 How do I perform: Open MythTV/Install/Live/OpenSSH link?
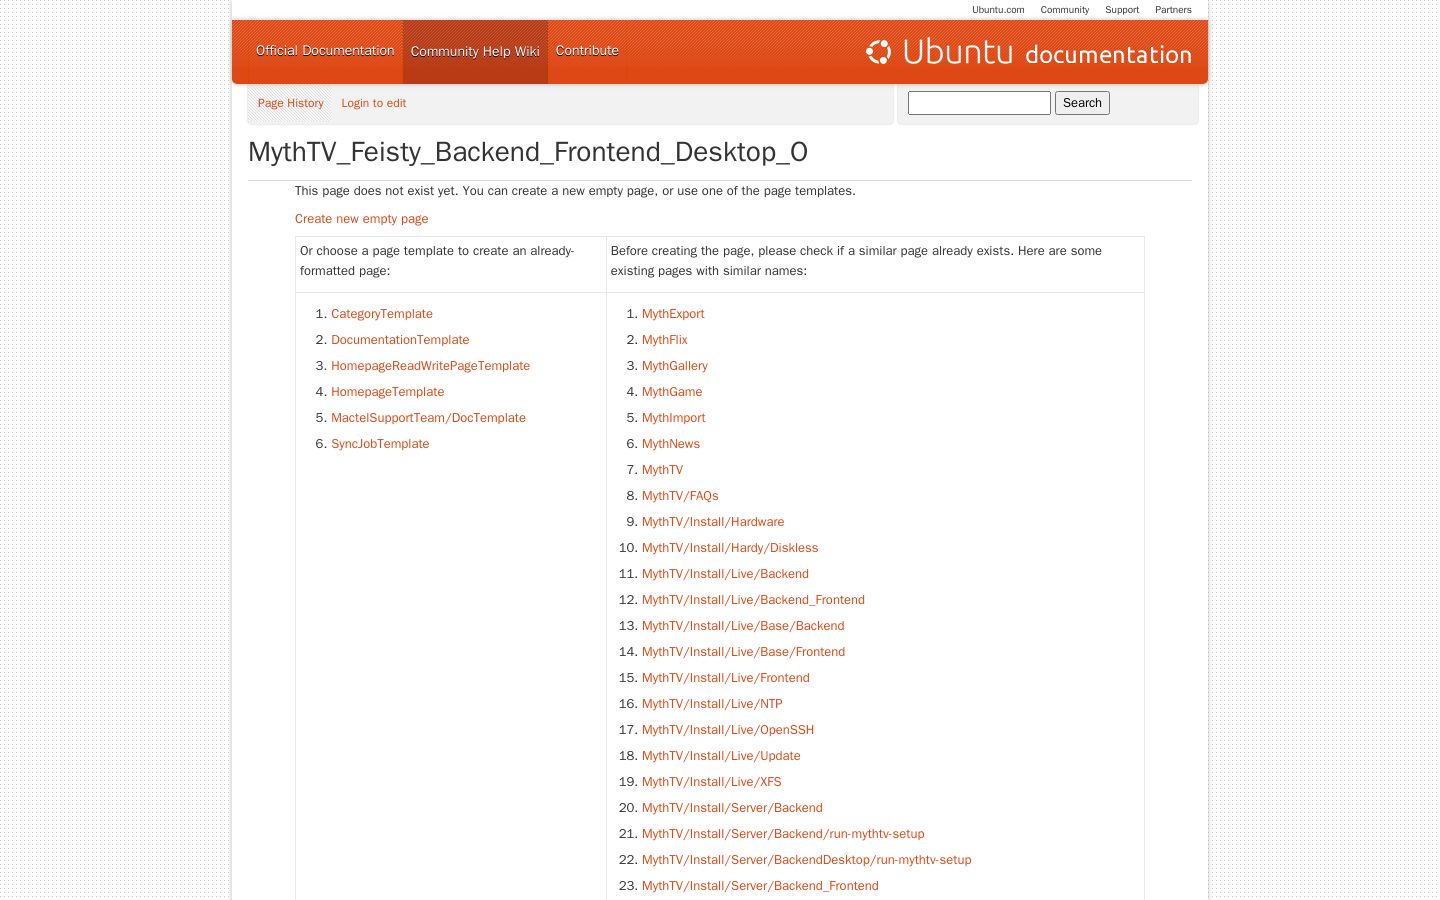[x=728, y=730]
